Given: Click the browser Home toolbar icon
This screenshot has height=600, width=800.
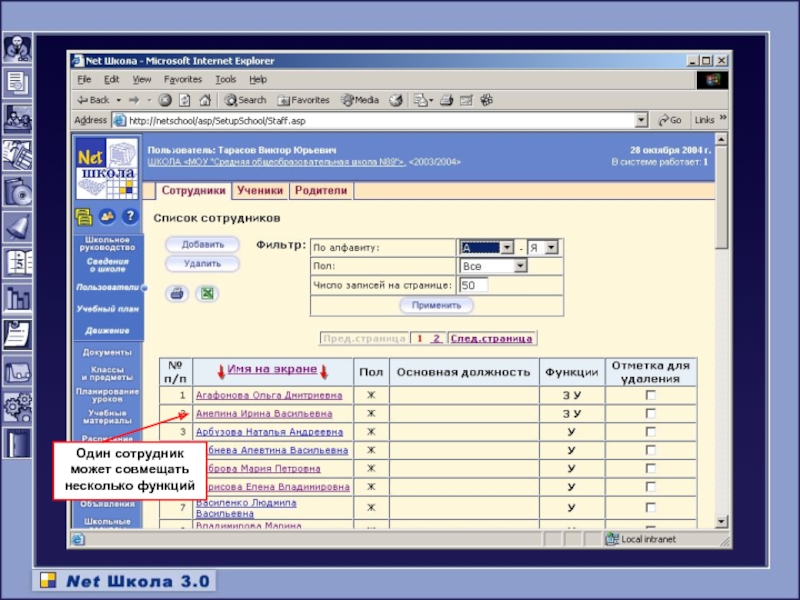Looking at the screenshot, I should tap(205, 100).
